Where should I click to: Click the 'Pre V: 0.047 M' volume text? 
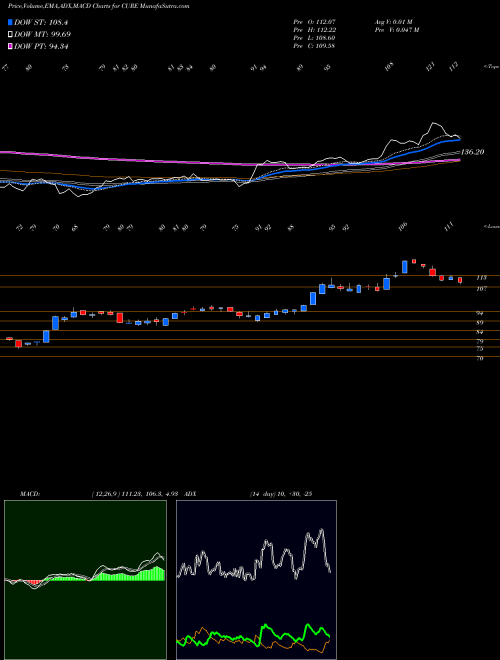pos(397,30)
